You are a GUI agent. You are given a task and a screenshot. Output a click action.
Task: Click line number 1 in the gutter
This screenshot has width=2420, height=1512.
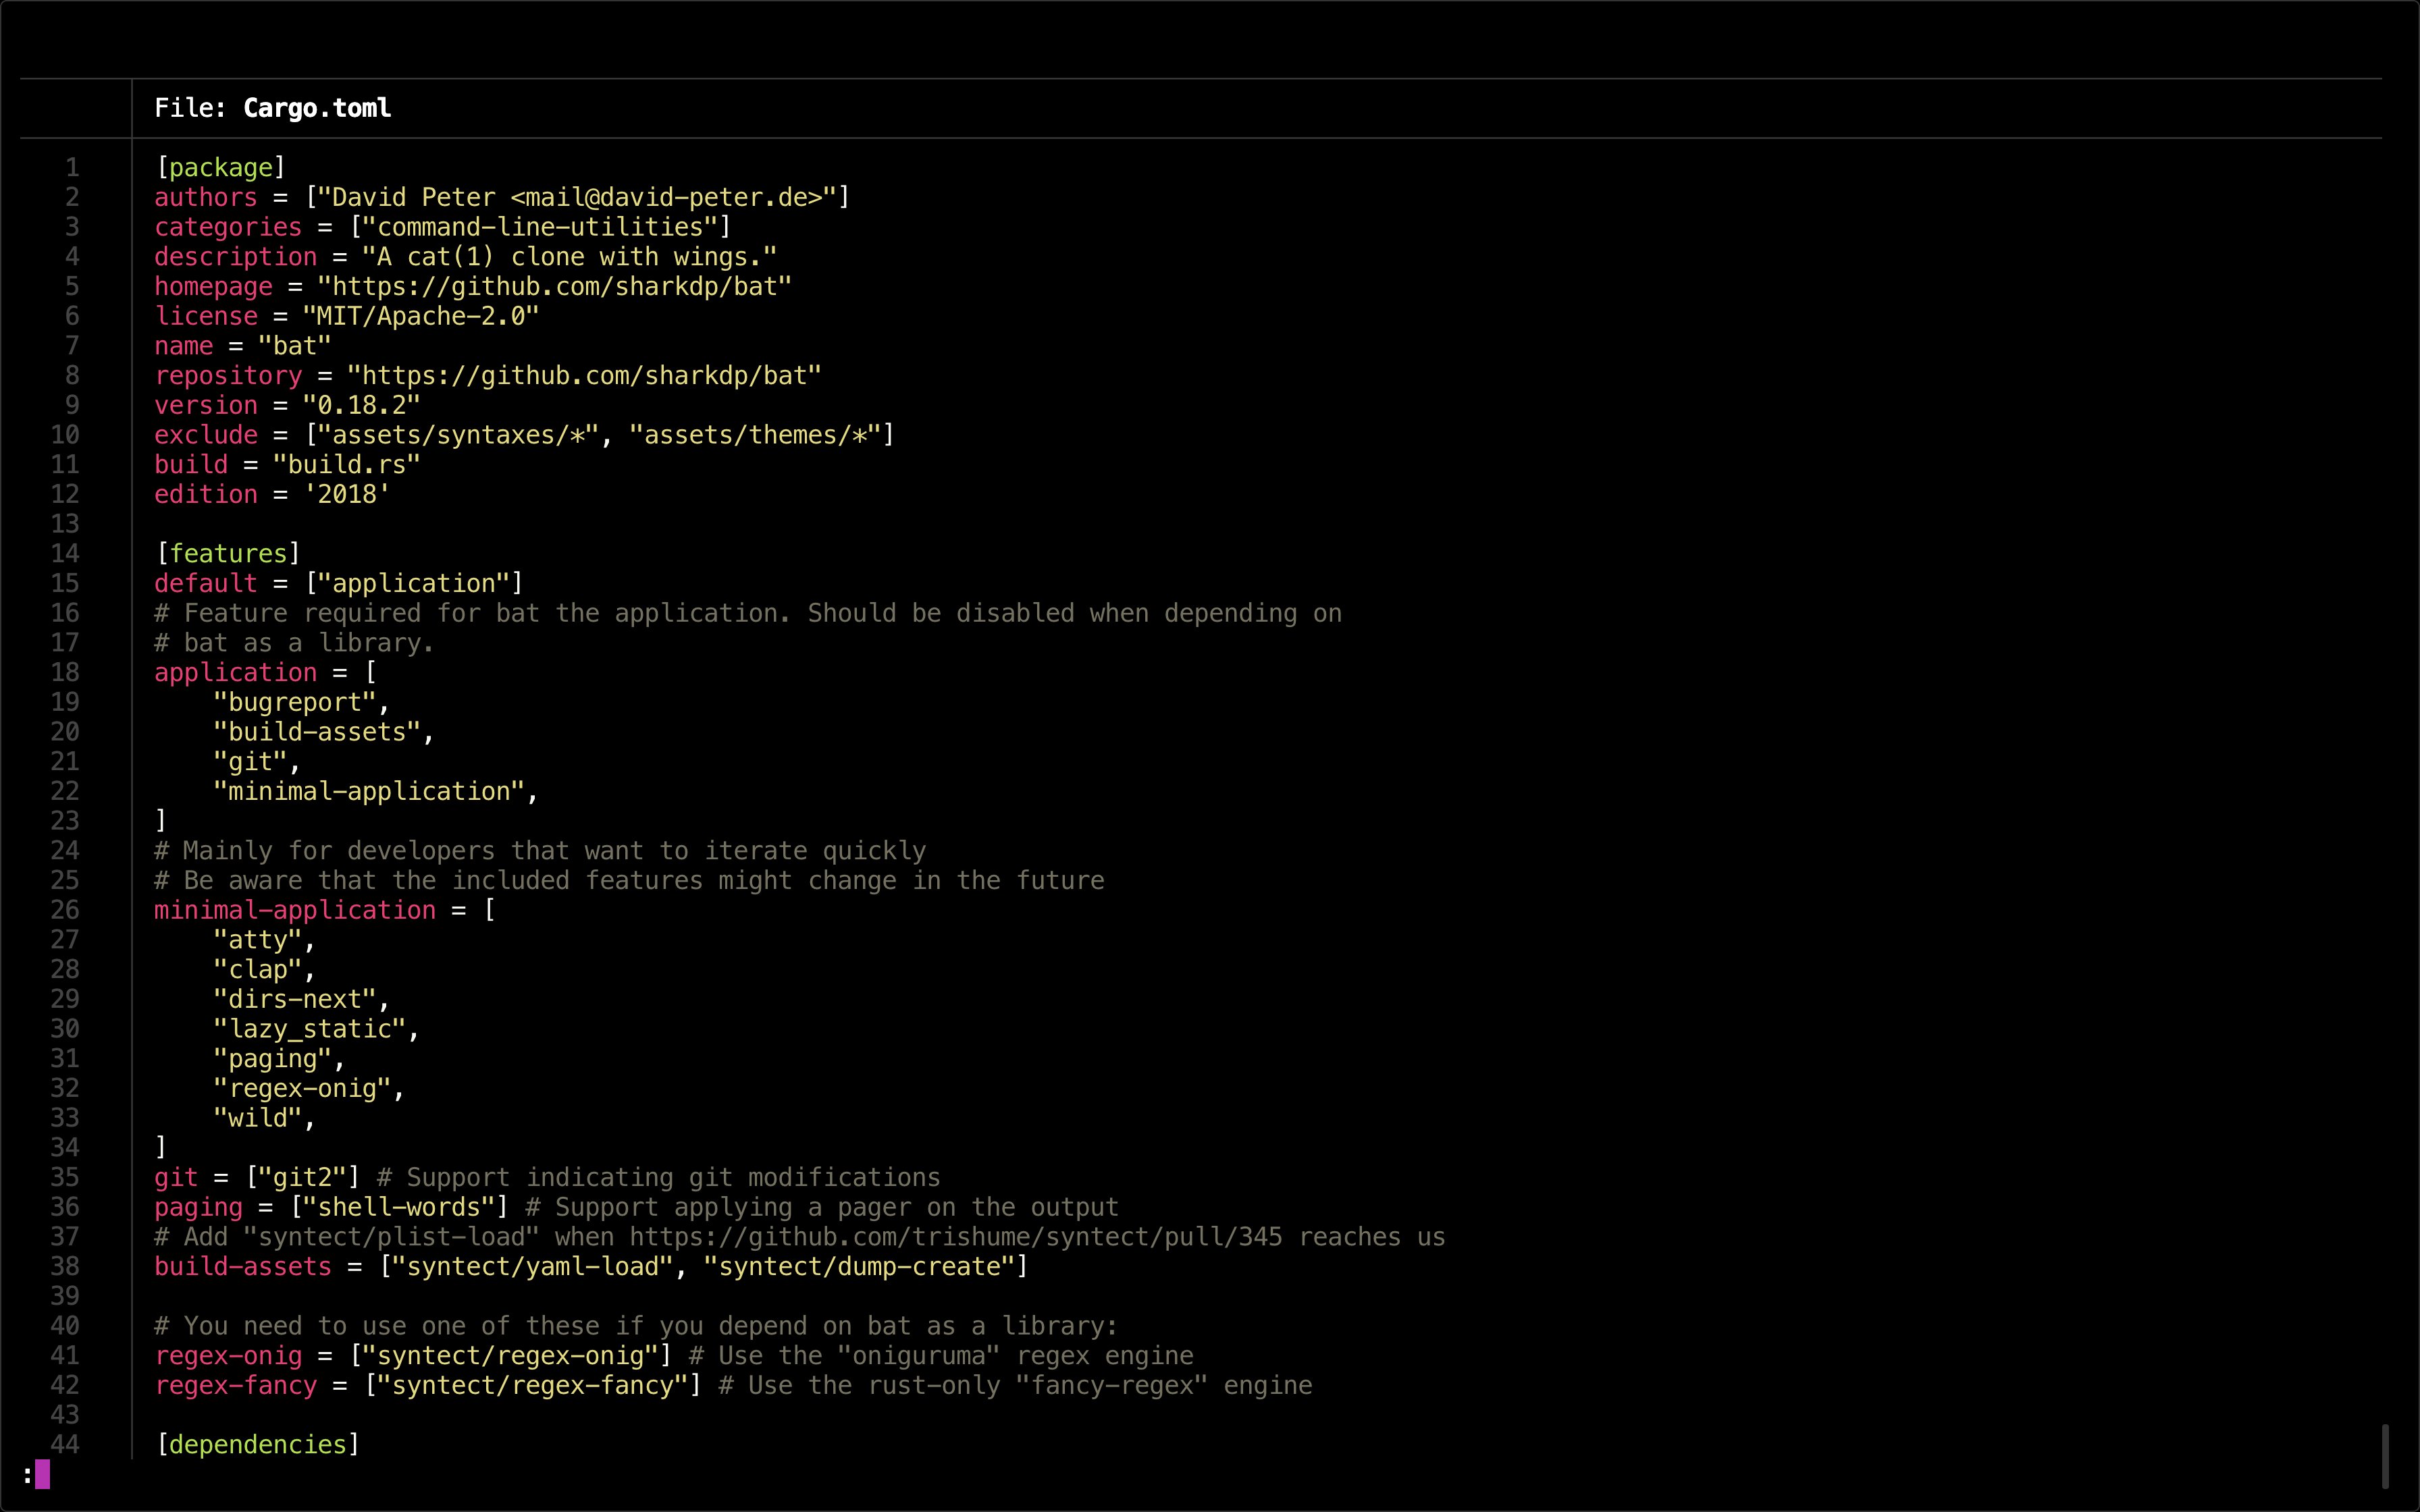[x=72, y=167]
